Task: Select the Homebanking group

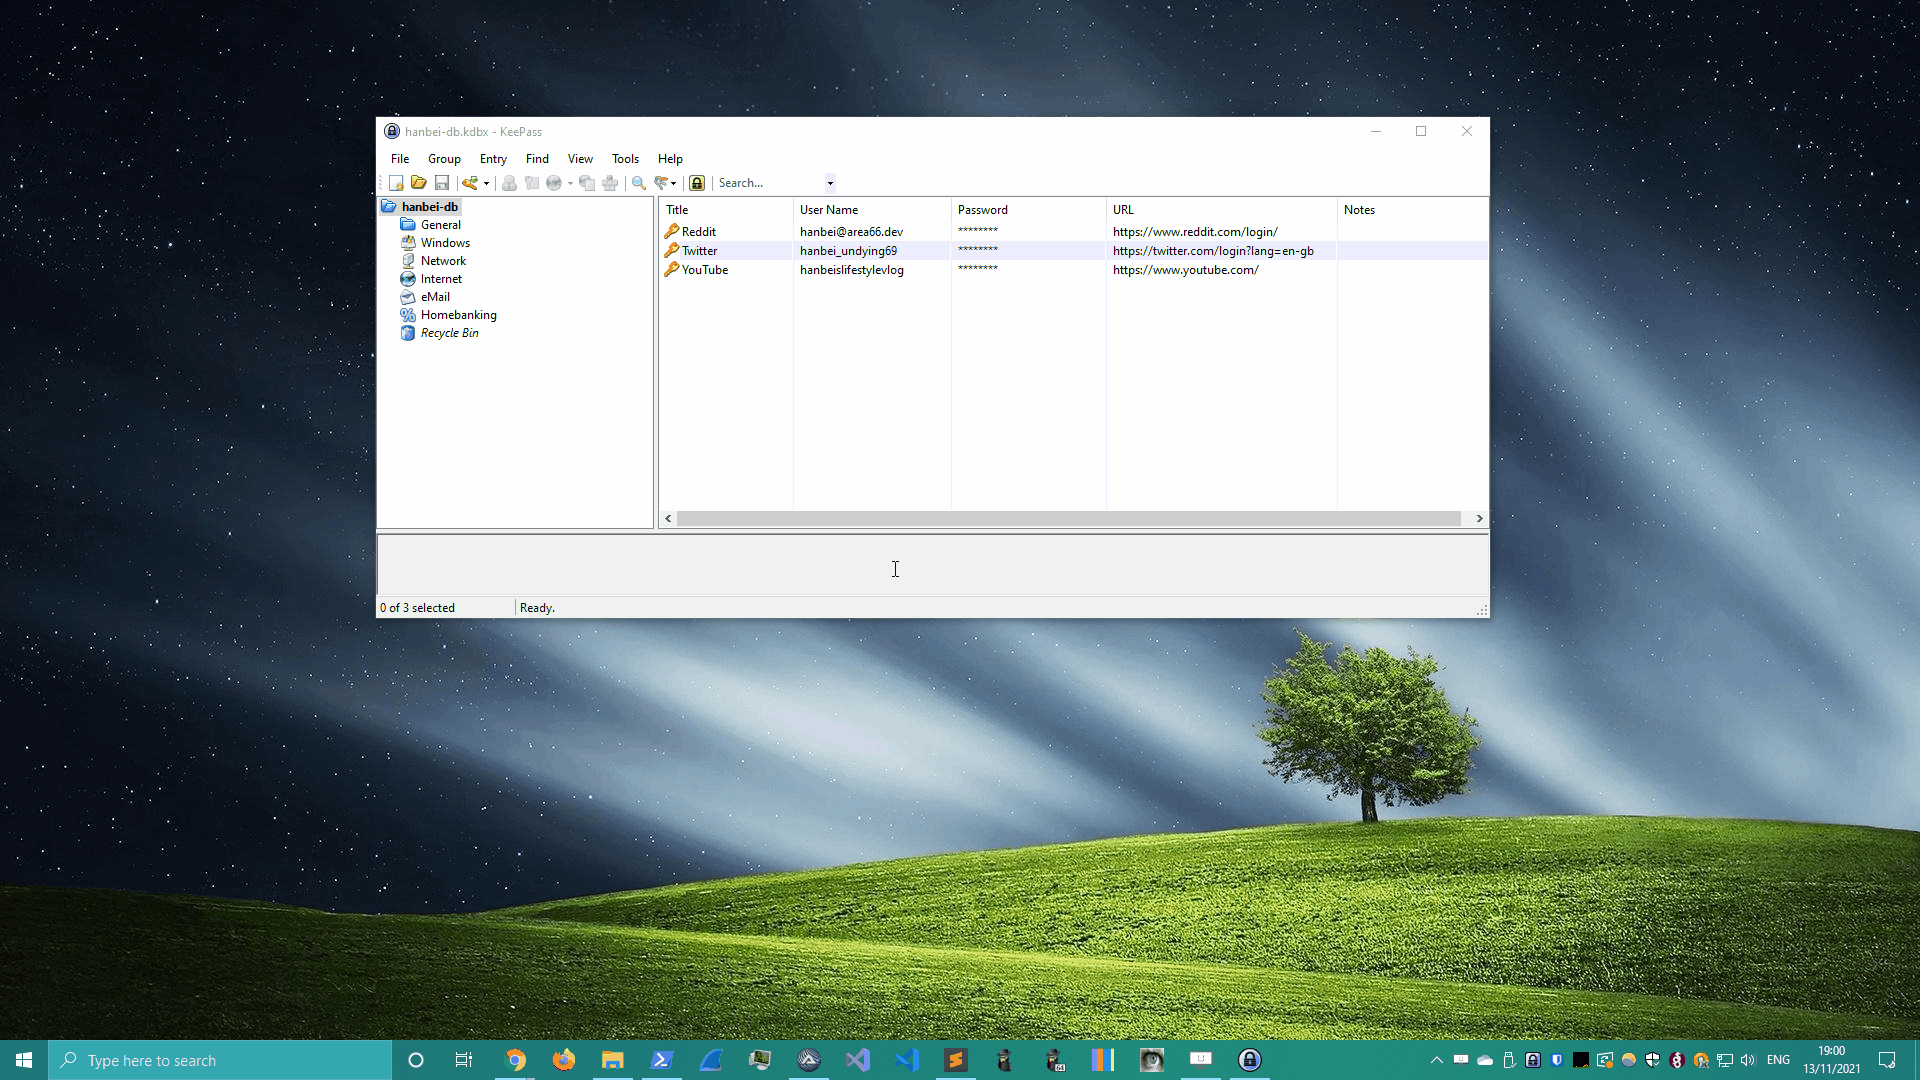Action: (458, 315)
